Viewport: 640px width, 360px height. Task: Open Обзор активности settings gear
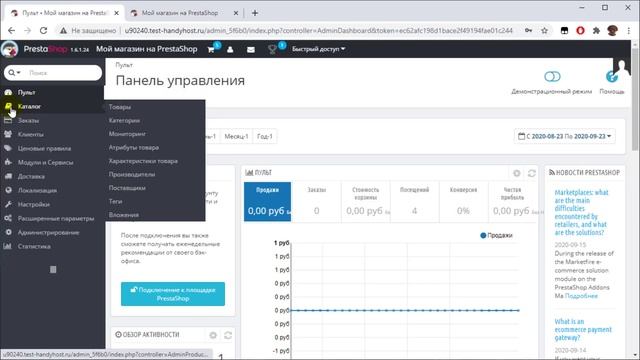pos(213,335)
